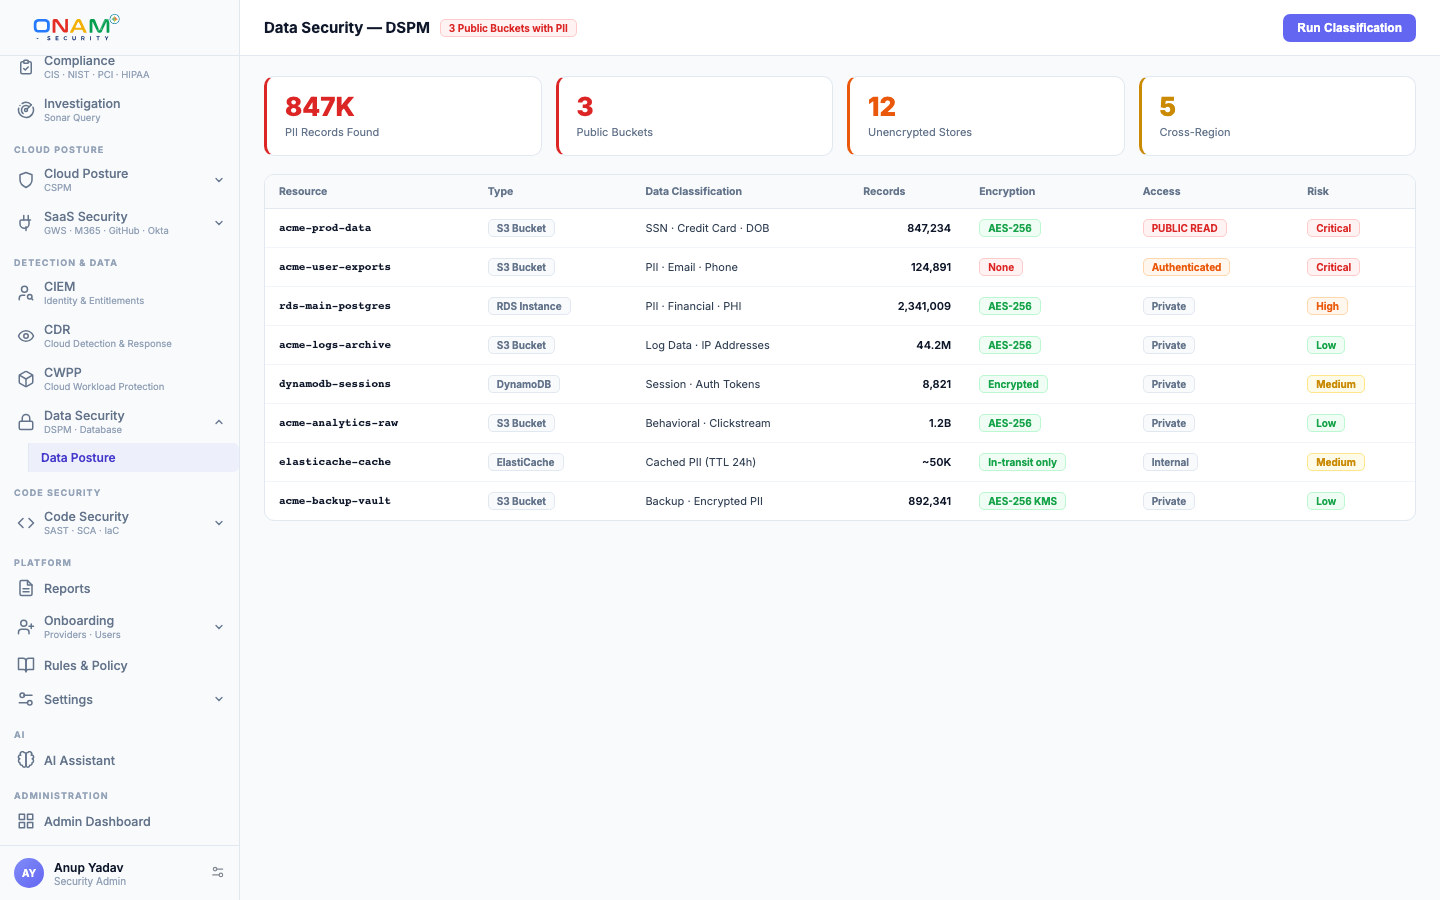Sort by the Records column header

[884, 191]
